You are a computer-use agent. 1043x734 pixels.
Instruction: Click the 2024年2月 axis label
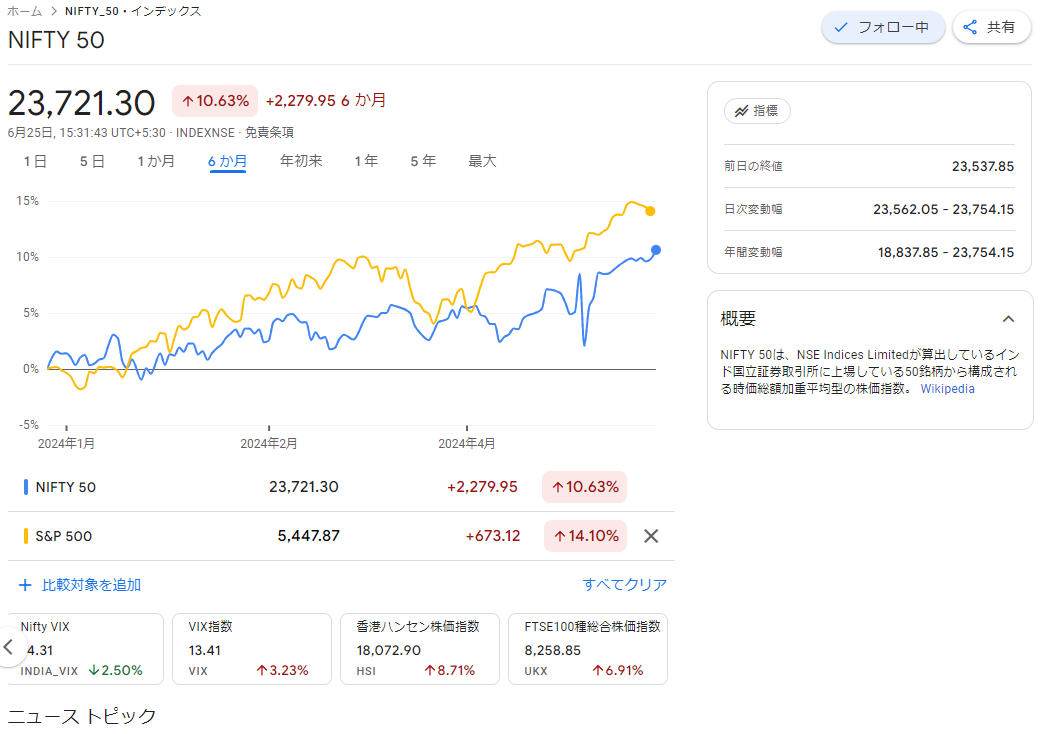(269, 443)
